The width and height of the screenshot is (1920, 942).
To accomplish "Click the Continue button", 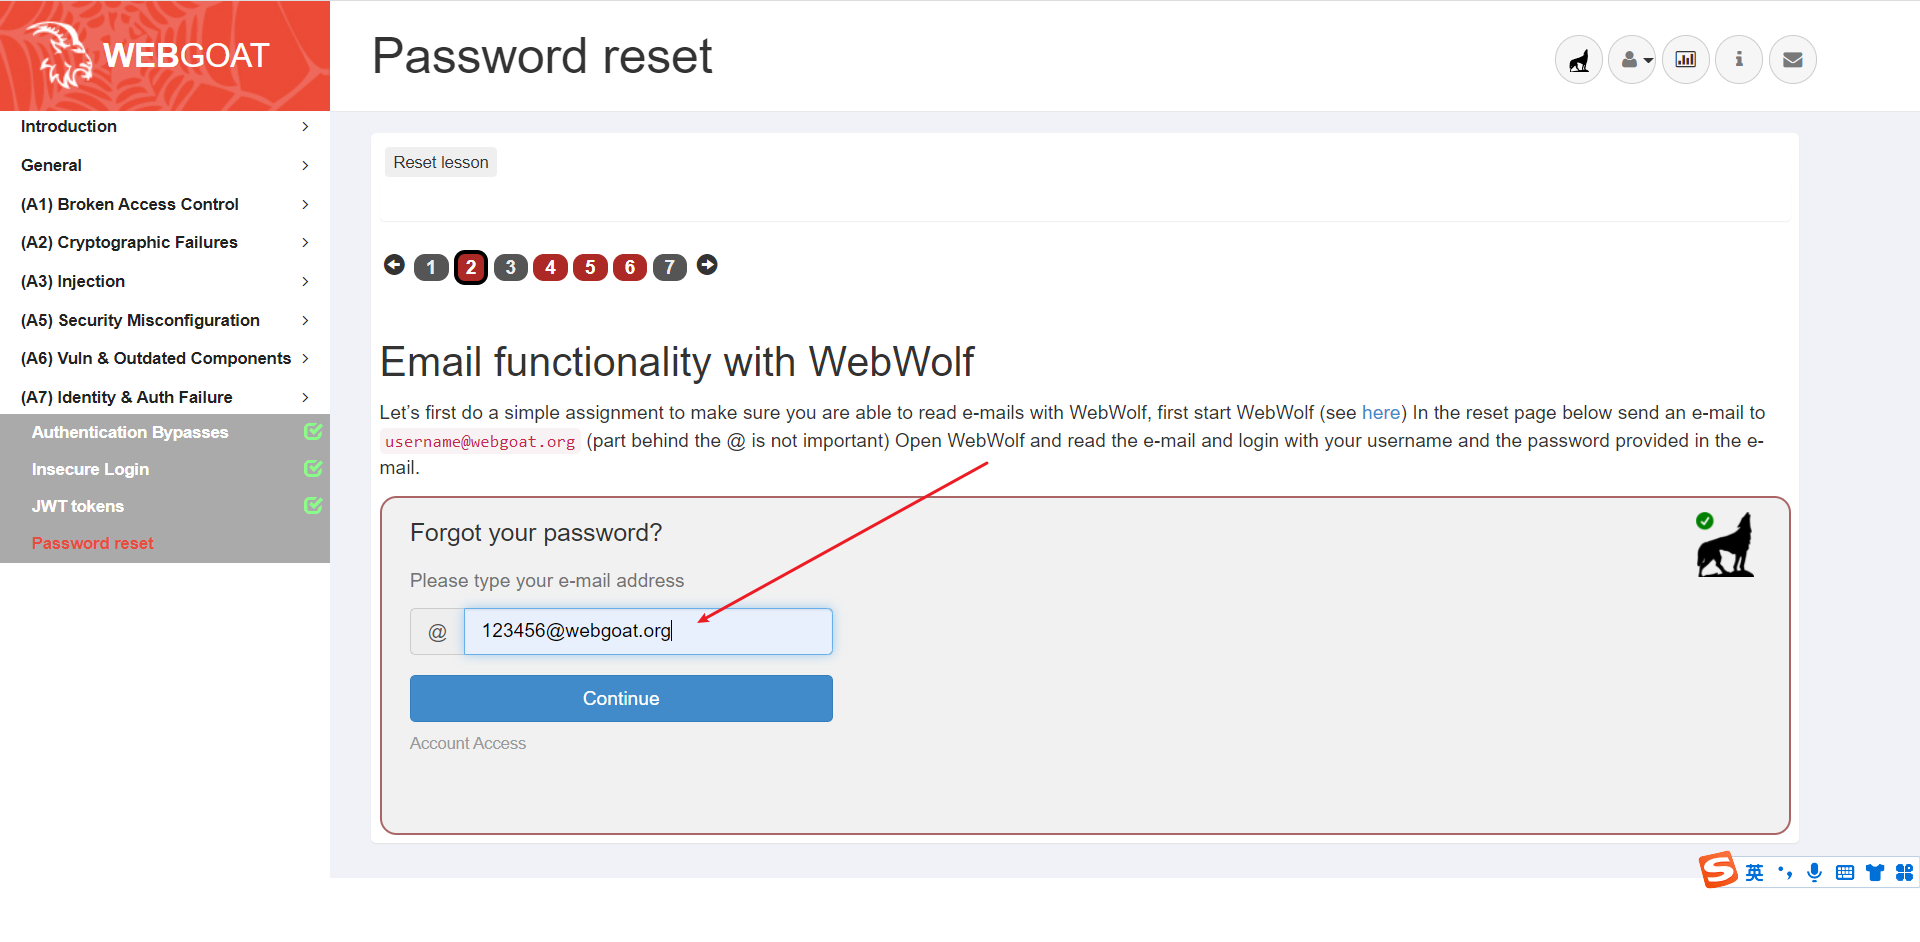I will pyautogui.click(x=621, y=698).
